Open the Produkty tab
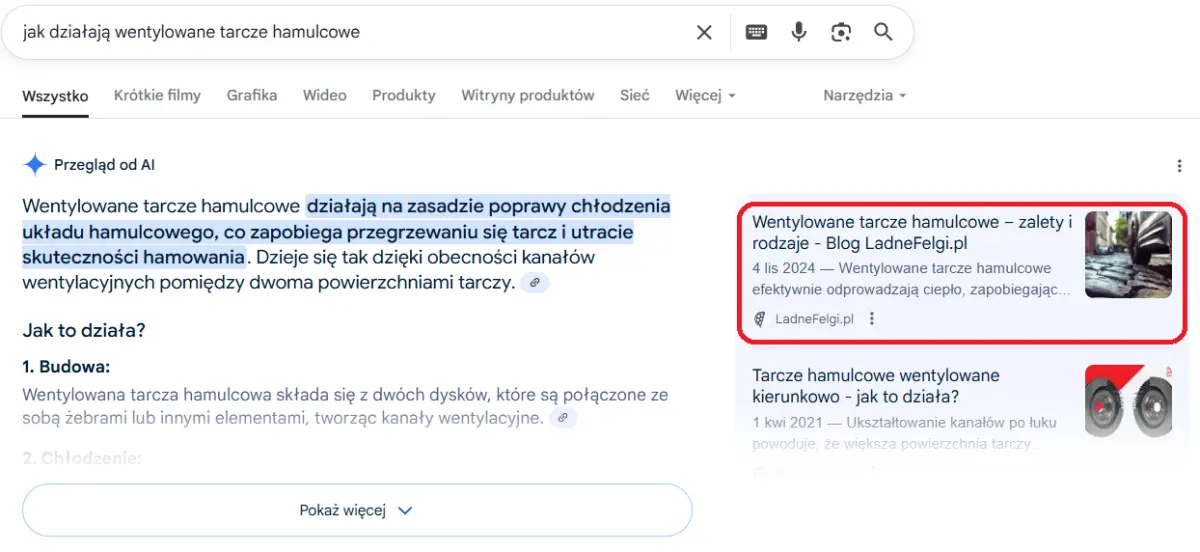 click(x=404, y=96)
